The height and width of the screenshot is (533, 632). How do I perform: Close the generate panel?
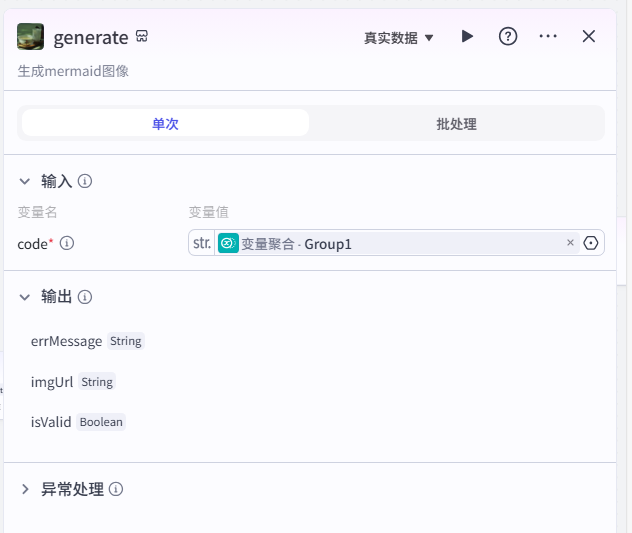[589, 36]
